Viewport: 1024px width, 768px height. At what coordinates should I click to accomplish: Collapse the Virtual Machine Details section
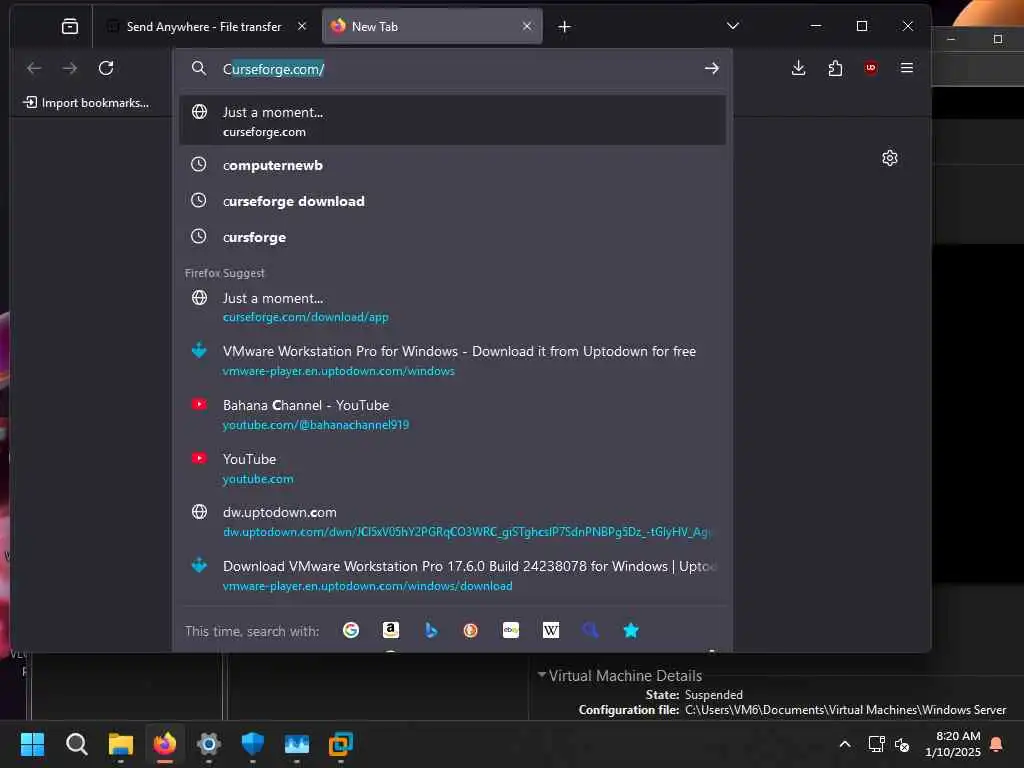(x=541, y=674)
